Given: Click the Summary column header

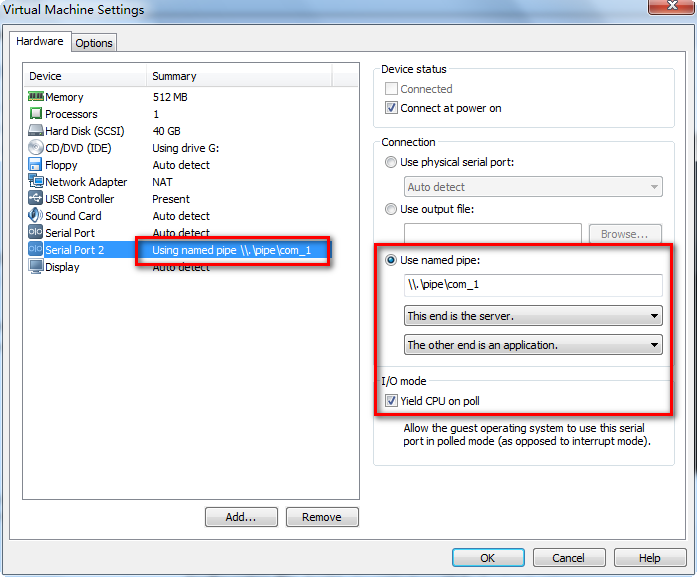Looking at the screenshot, I should click(239, 76).
